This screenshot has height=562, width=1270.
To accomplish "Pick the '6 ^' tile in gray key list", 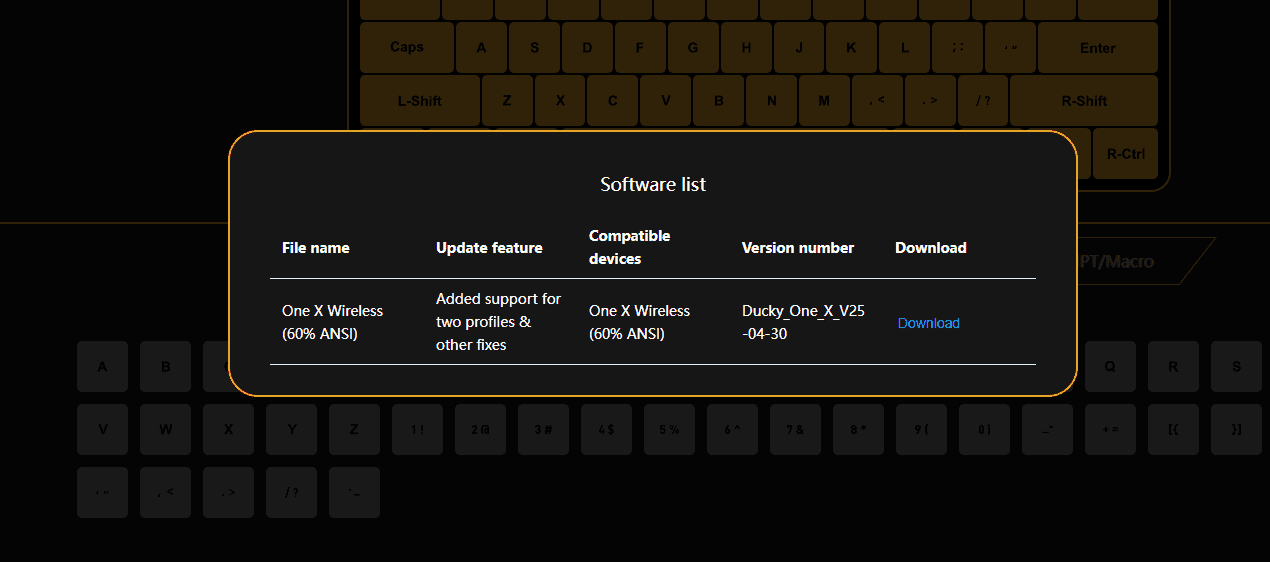I will pyautogui.click(x=732, y=429).
